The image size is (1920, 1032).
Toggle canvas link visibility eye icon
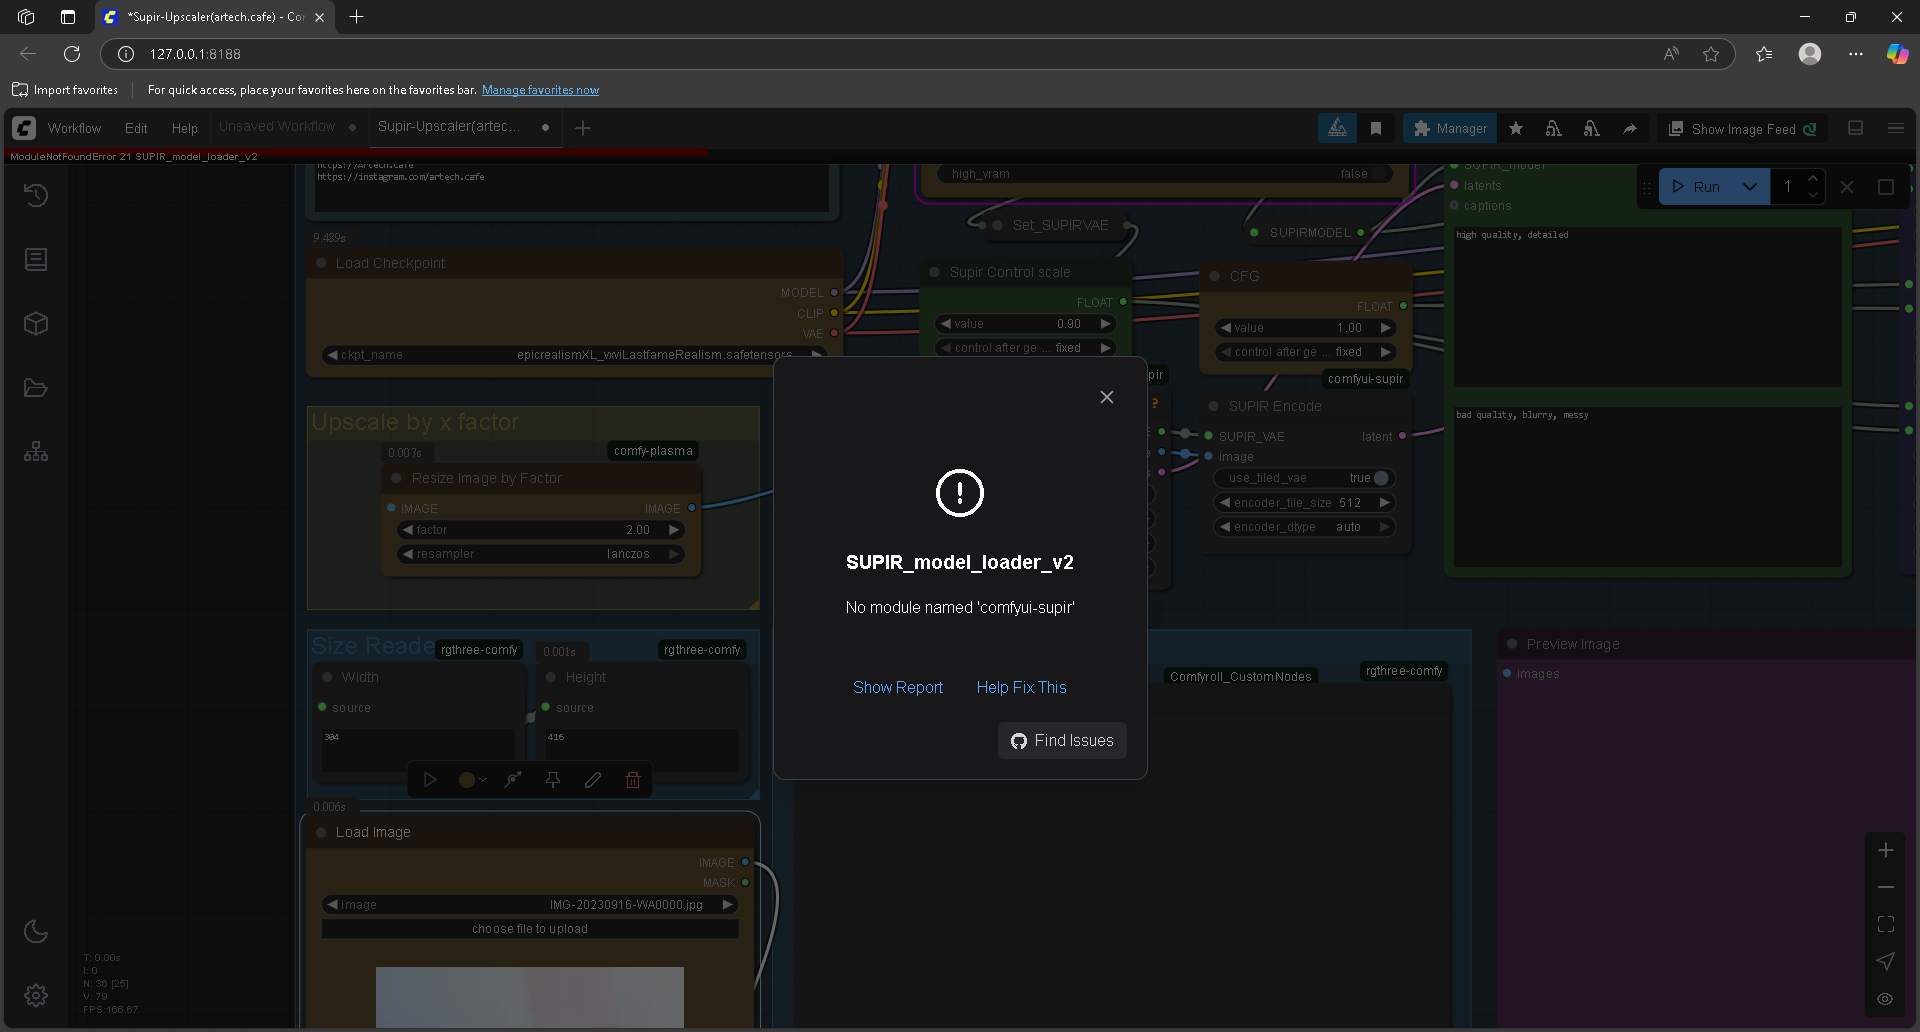[1885, 998]
